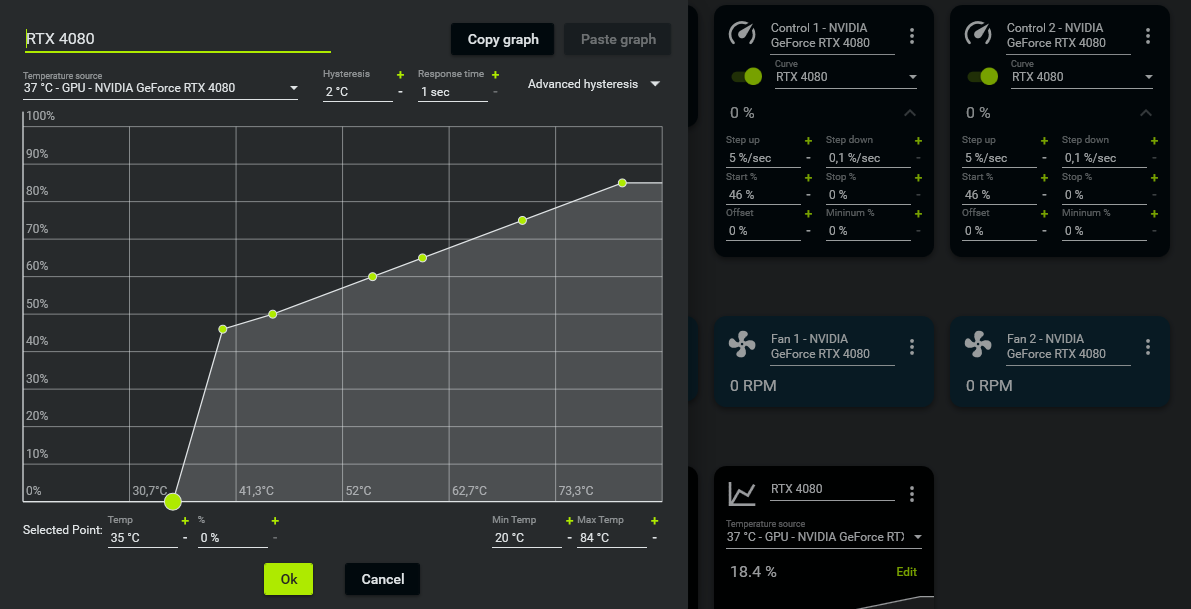Open RTX 4080 card Temperature source dropdown
Image resolution: width=1191 pixels, height=609 pixels.
(824, 537)
